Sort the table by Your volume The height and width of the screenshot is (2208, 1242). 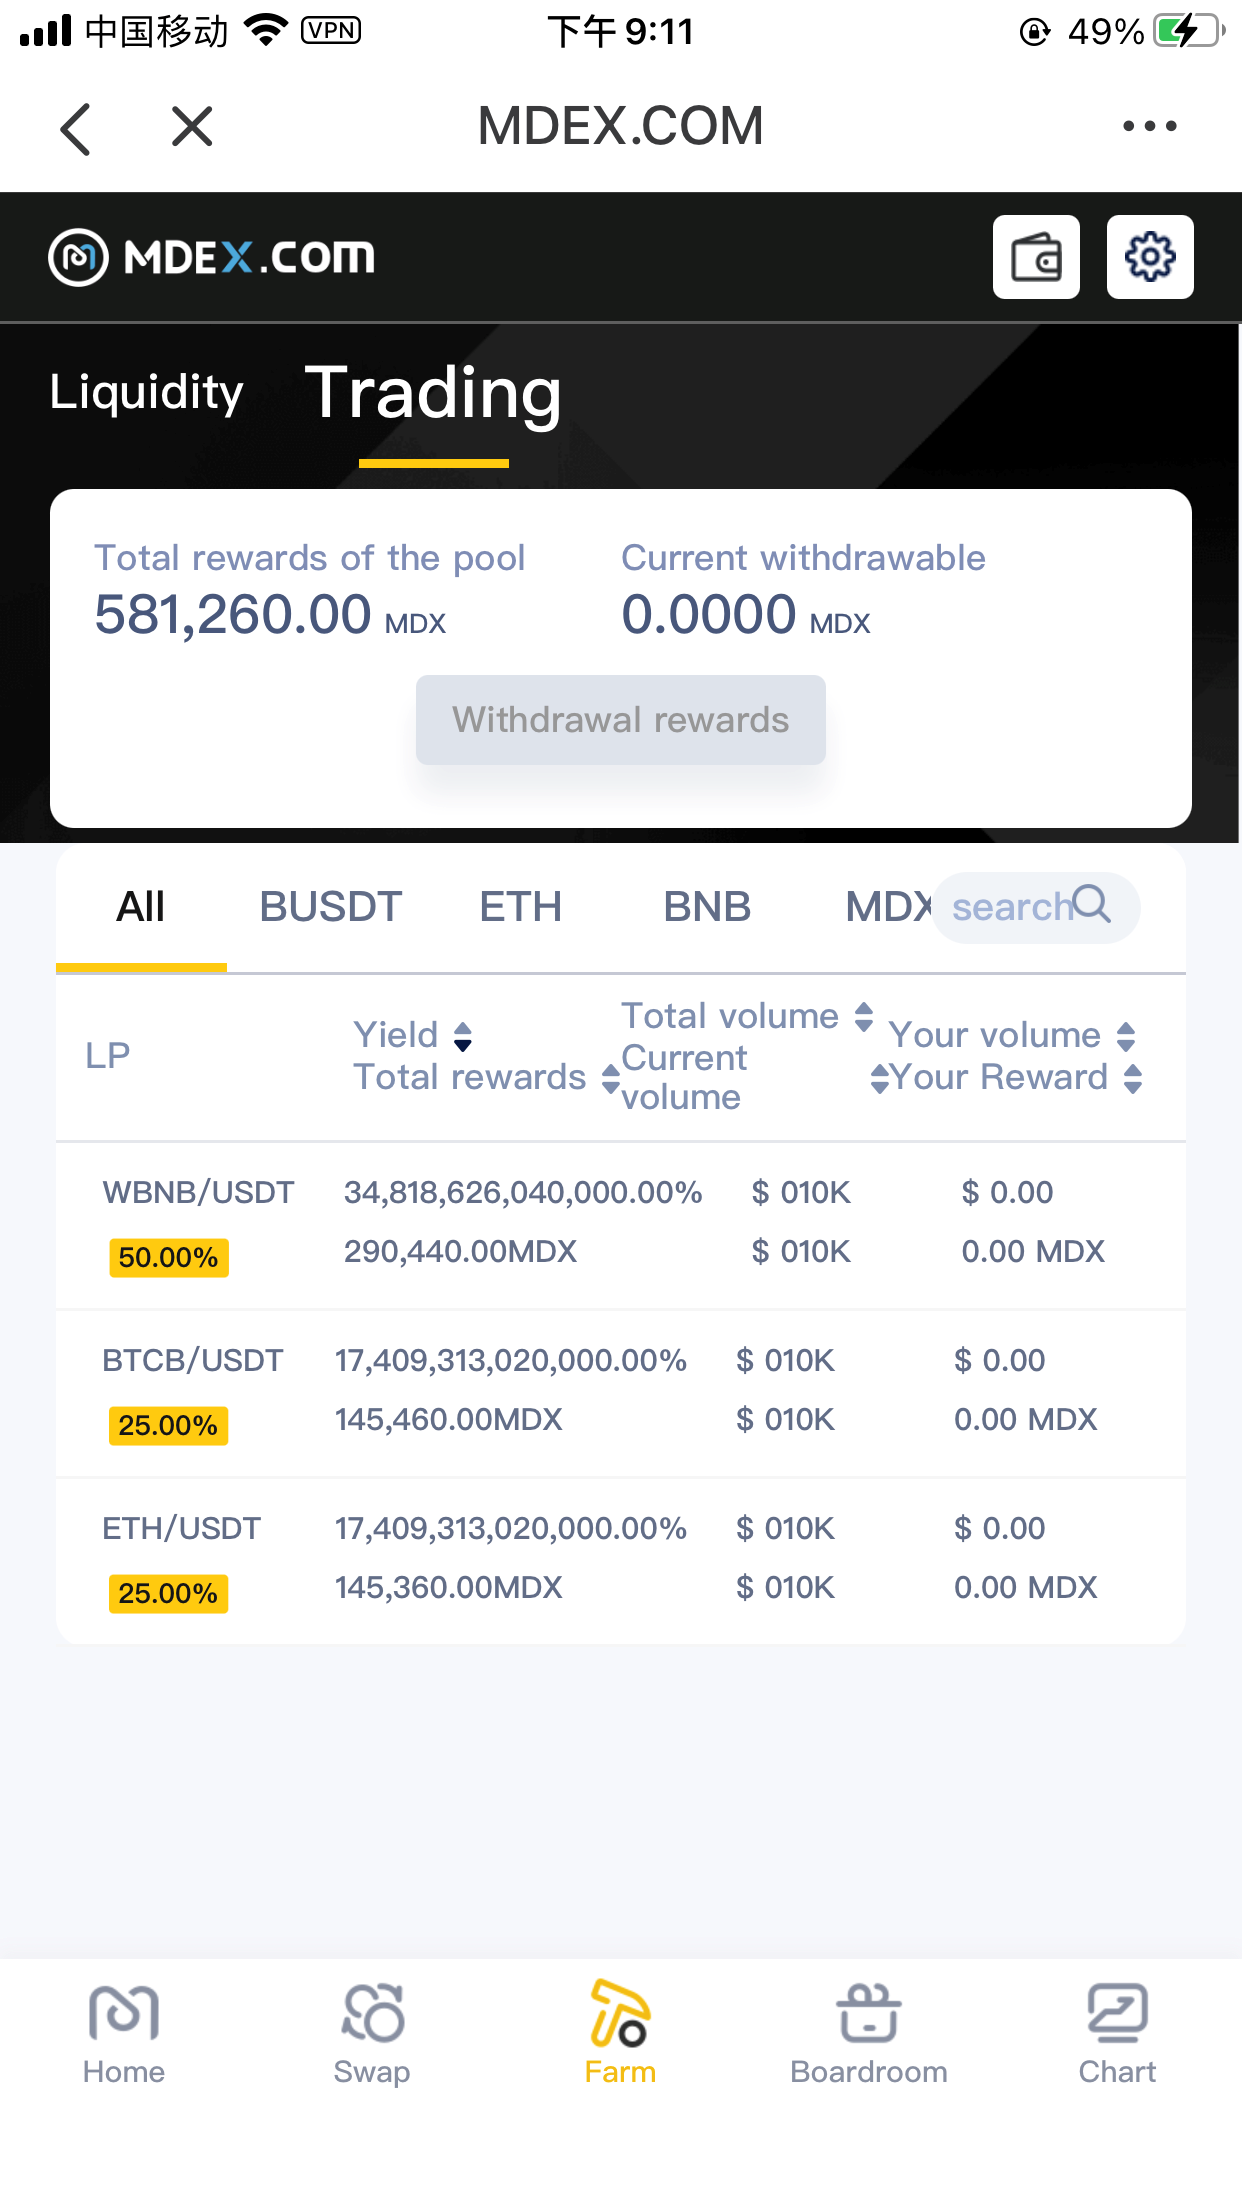point(1126,1036)
